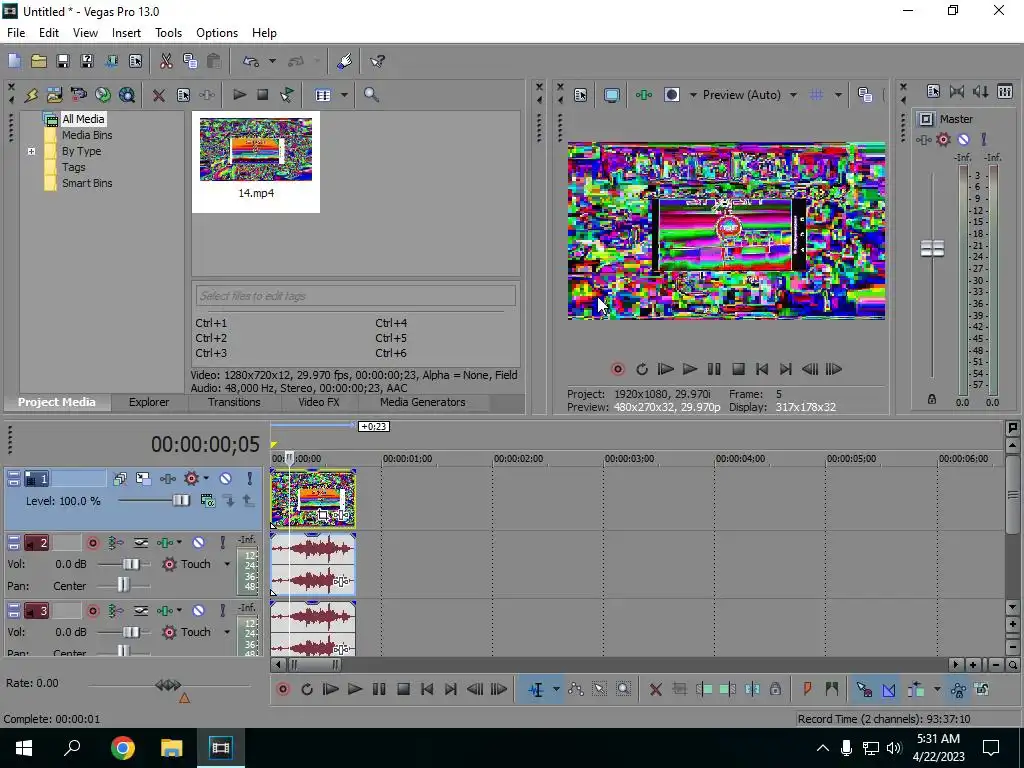Solo video track 1
The width and height of the screenshot is (1024, 768).
tap(249, 479)
